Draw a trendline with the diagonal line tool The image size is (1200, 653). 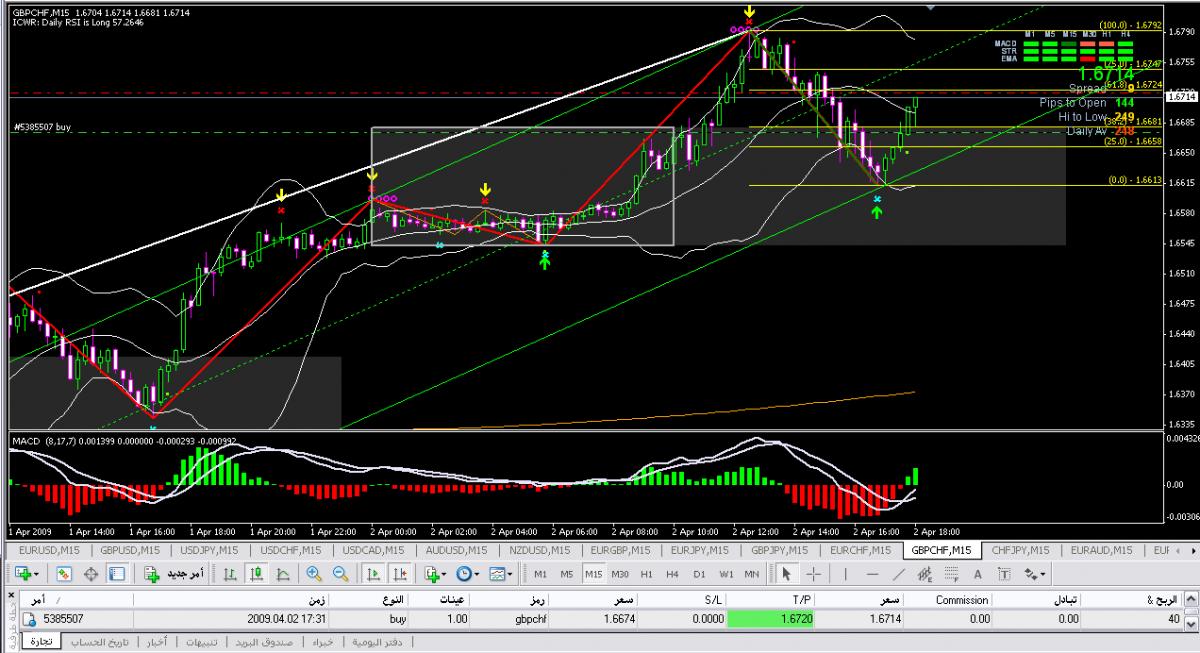pyautogui.click(x=899, y=574)
